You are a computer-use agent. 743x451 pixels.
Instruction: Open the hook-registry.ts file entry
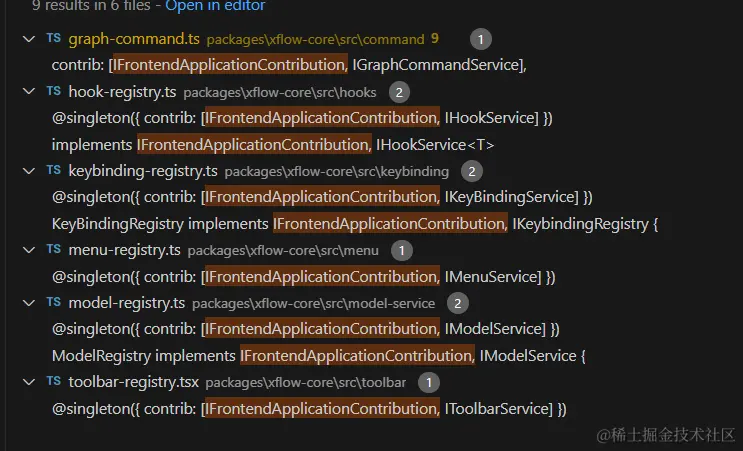point(122,91)
